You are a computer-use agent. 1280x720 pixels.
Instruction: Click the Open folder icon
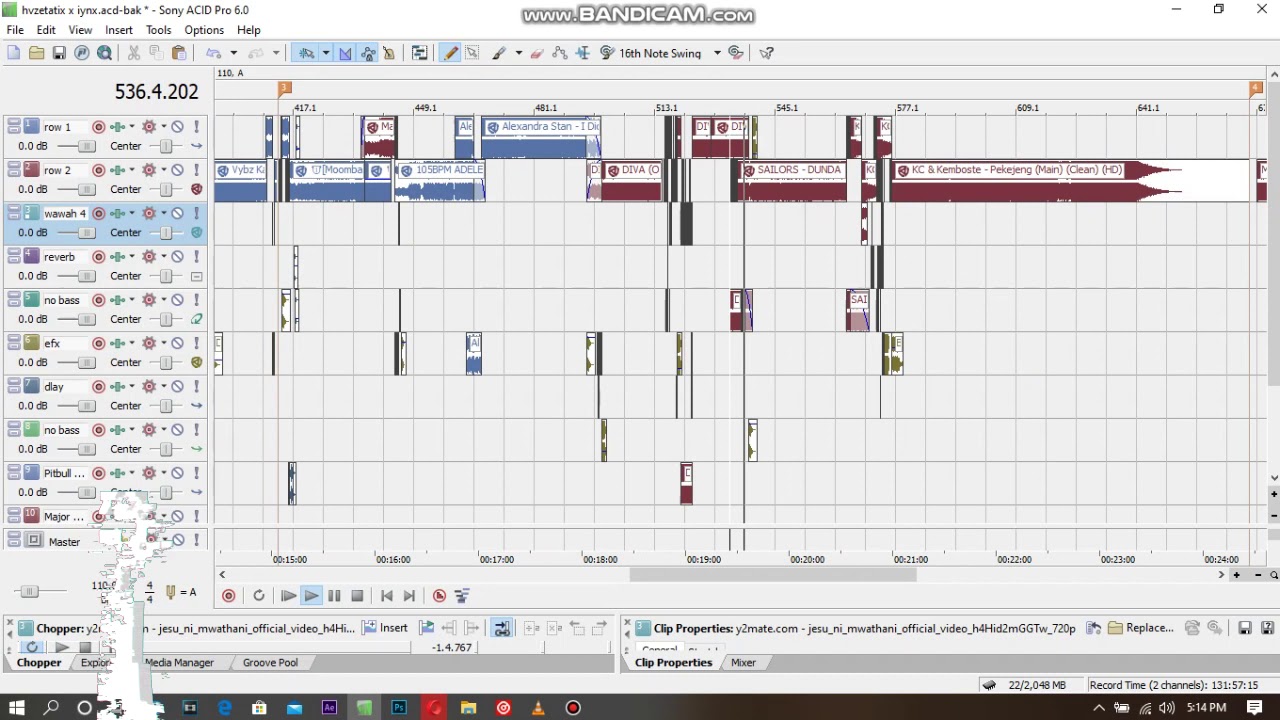pos(36,53)
